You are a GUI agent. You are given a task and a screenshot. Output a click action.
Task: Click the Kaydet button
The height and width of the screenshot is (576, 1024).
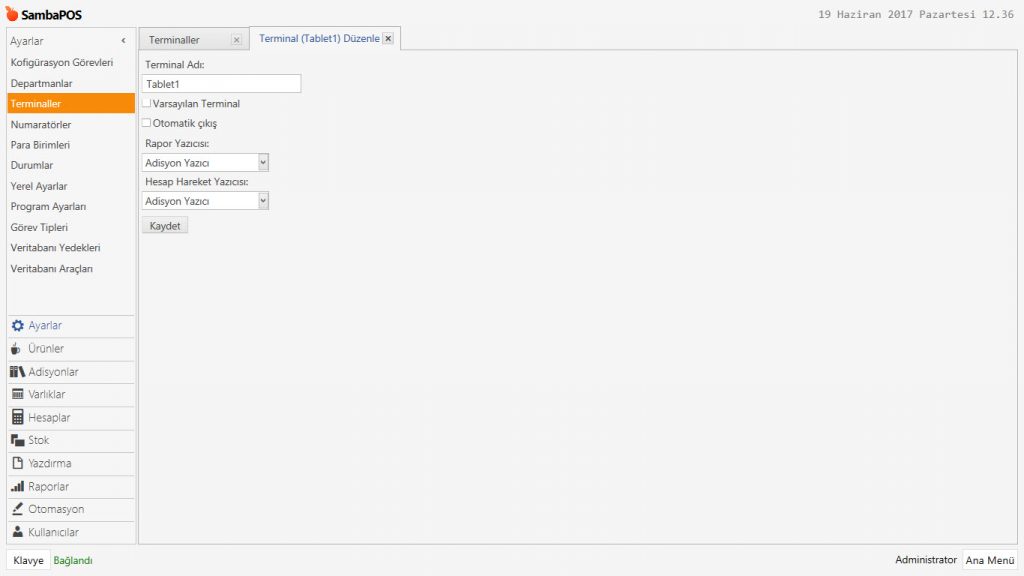164,225
